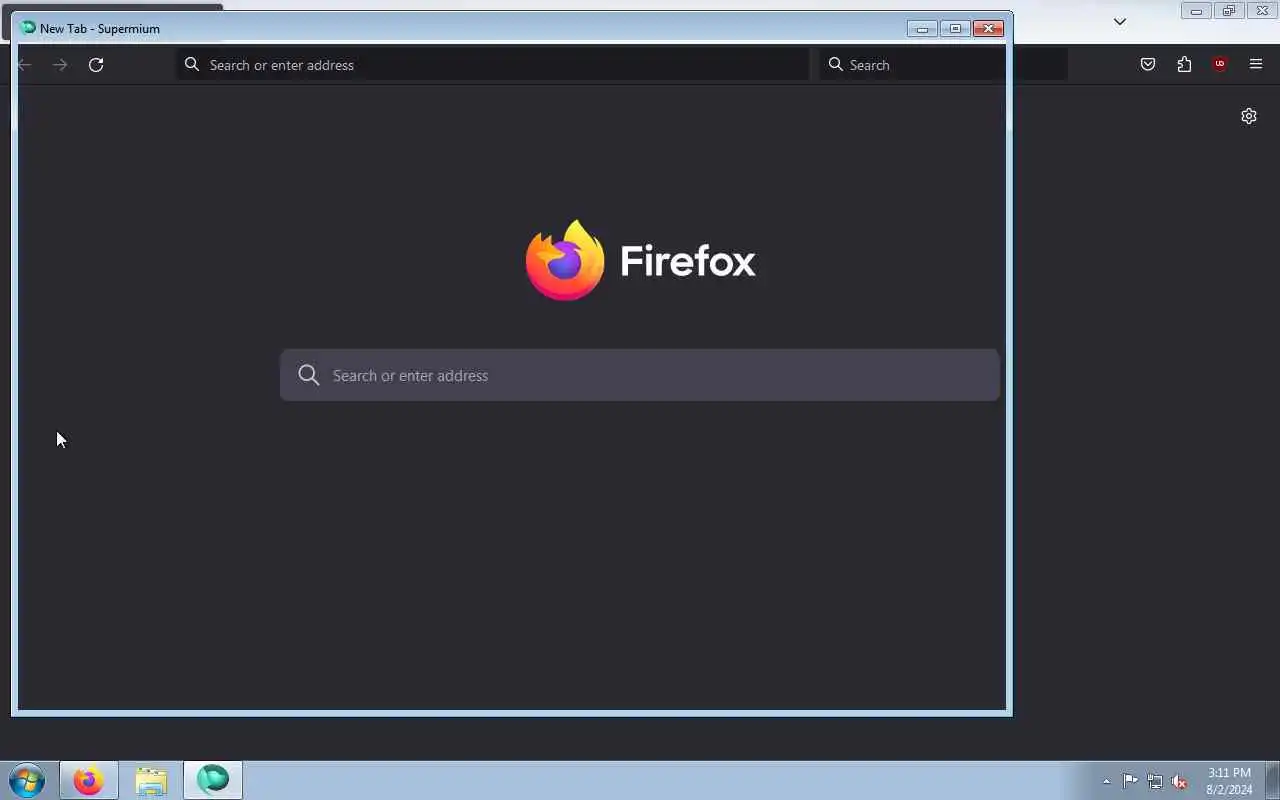This screenshot has height=800, width=1280.
Task: Reload the page with the refresh icon
Action: pos(96,65)
